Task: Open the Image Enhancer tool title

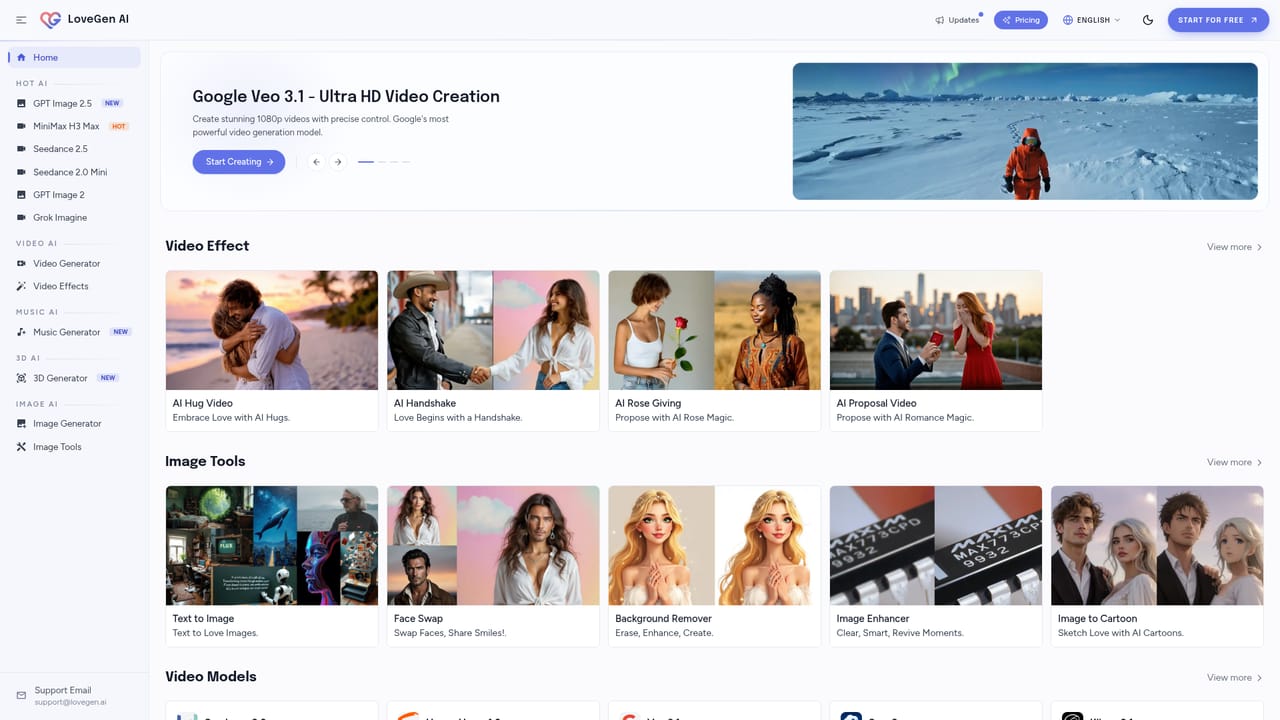Action: (x=873, y=619)
